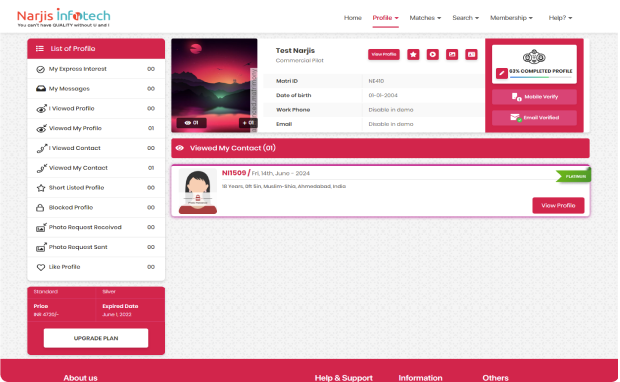The height and width of the screenshot is (382, 620).
Task: Open Blocked Profile list
Action: (96, 208)
